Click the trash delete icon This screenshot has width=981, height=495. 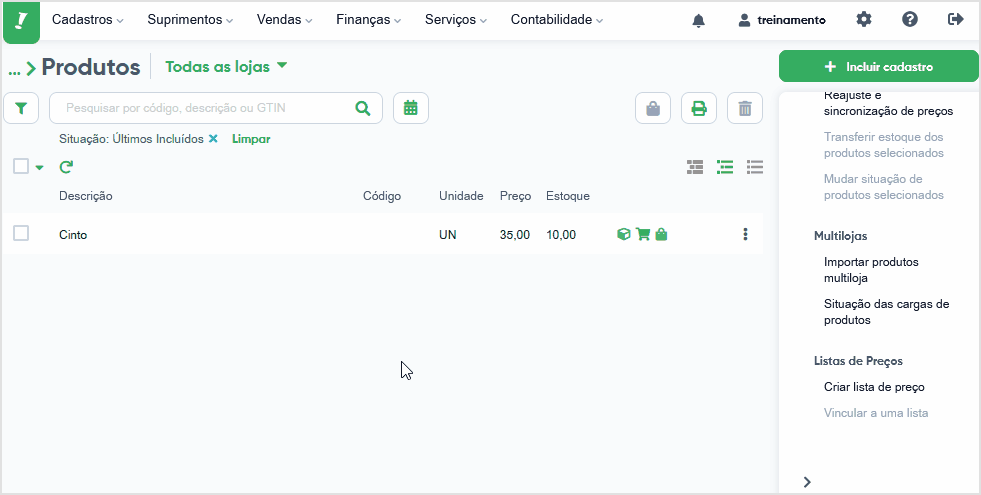[x=745, y=108]
